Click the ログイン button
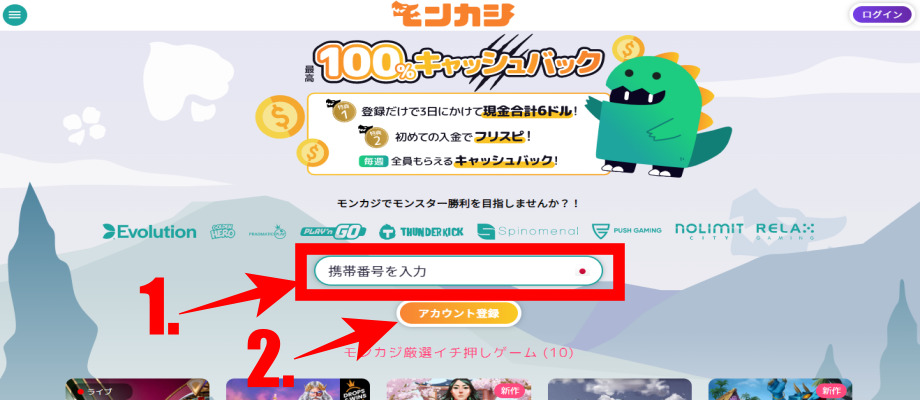920x400 pixels. pyautogui.click(x=882, y=15)
